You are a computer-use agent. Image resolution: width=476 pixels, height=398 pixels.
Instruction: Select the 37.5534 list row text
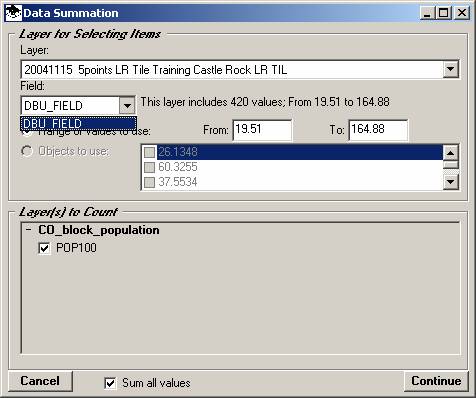[178, 182]
